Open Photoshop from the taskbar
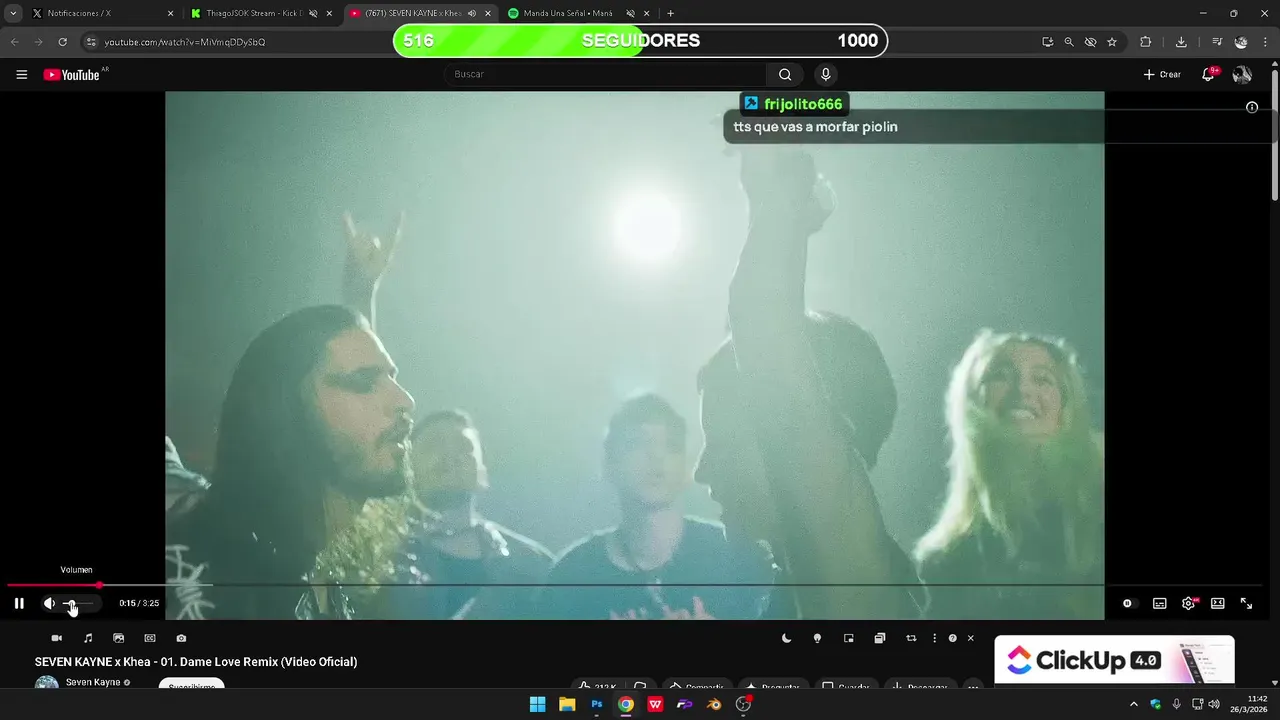The image size is (1280, 720). pos(597,704)
